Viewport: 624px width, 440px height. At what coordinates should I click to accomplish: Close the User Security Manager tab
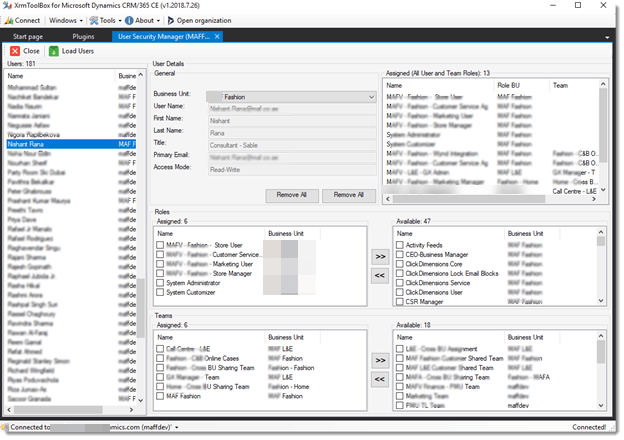pyautogui.click(x=218, y=36)
